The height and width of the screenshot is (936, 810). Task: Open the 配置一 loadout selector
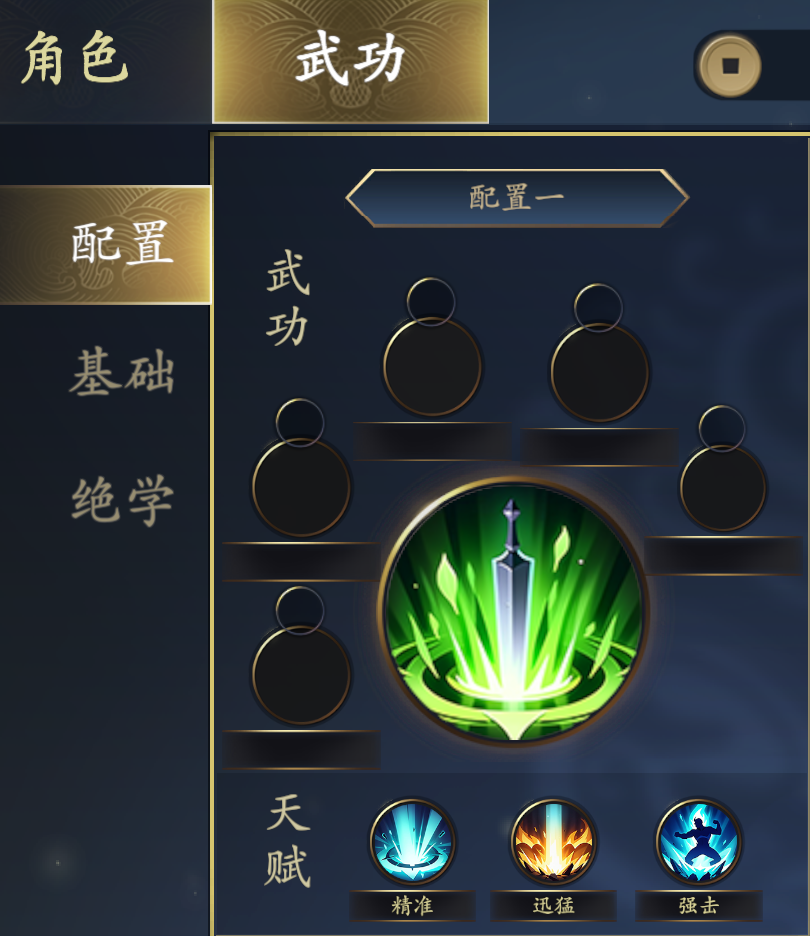[x=517, y=198]
